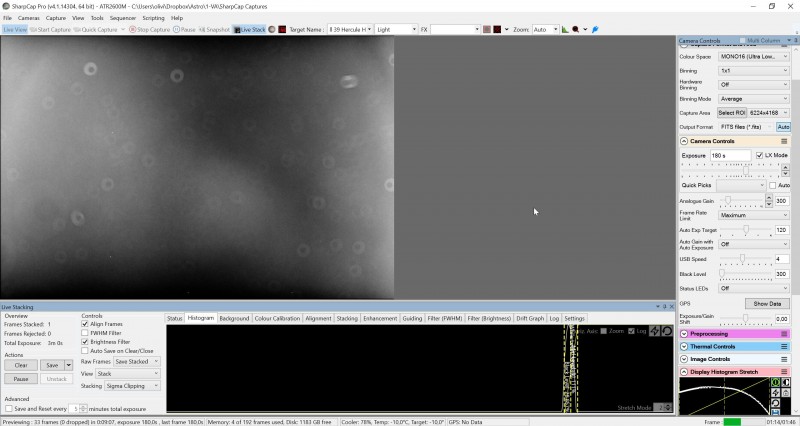
Task: Collapse the Display Histogram Stretch section
Action: click(684, 372)
